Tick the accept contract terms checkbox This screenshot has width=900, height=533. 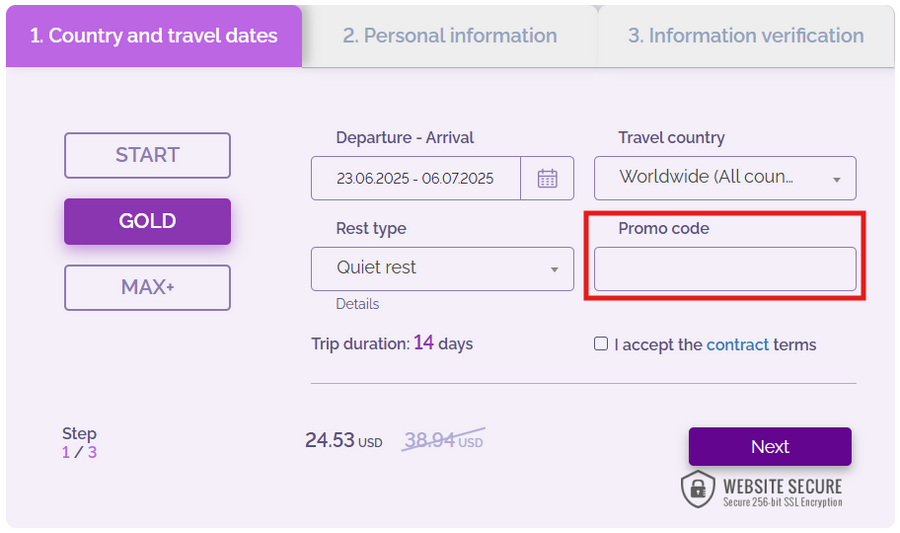click(601, 344)
